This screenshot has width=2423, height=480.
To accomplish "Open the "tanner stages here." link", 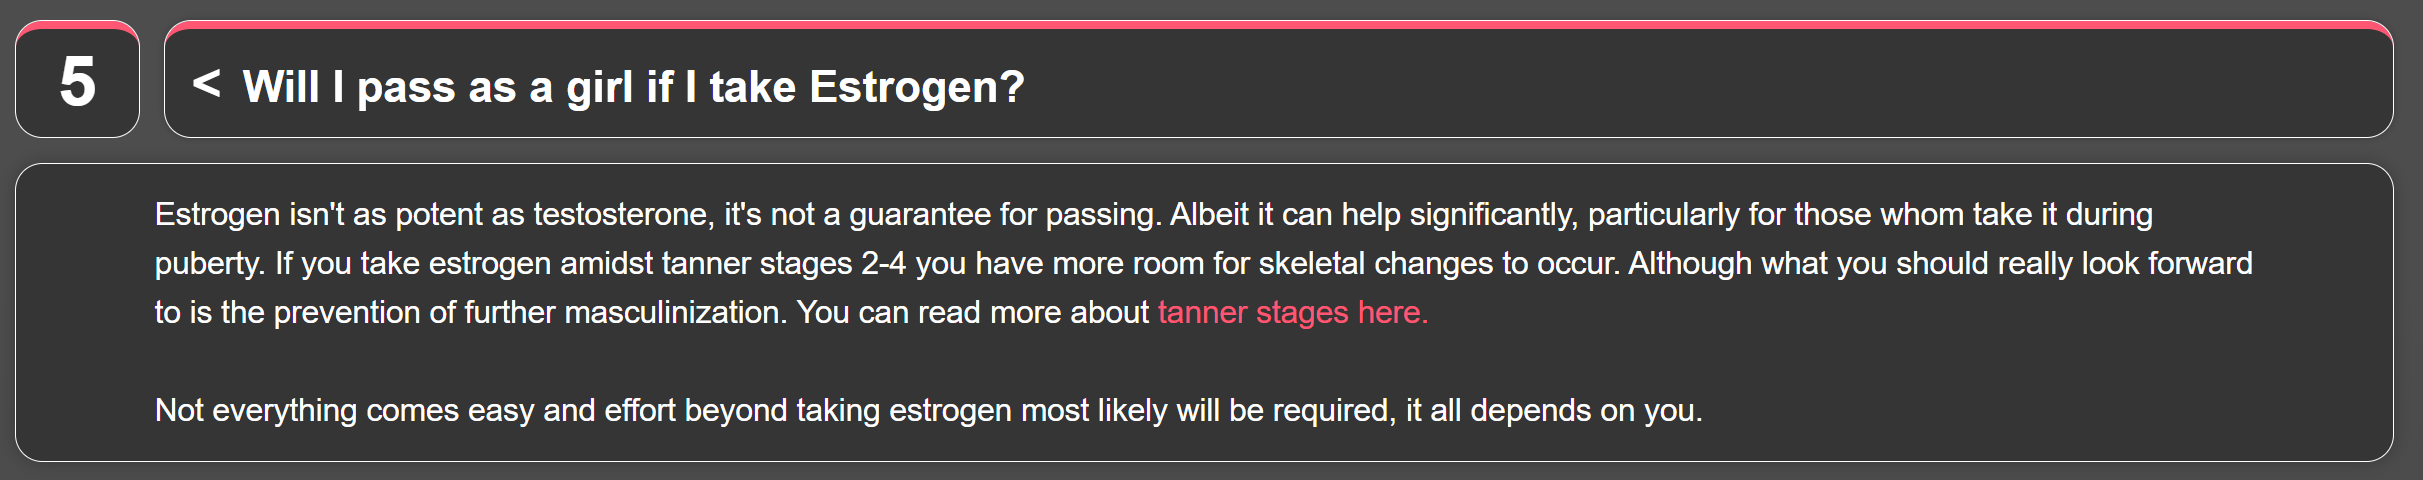I will click(x=1292, y=312).
